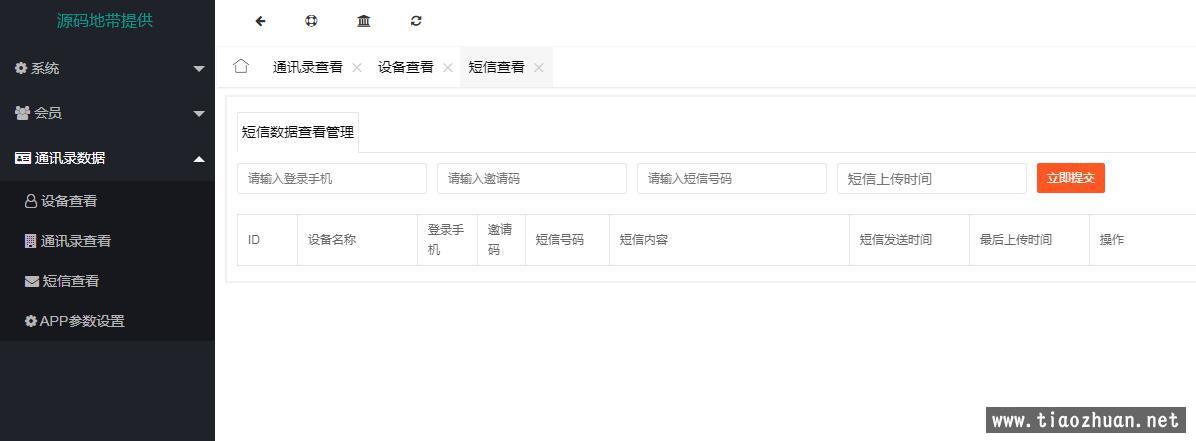
Task: Click the 立即提交 submit button
Action: (1071, 178)
